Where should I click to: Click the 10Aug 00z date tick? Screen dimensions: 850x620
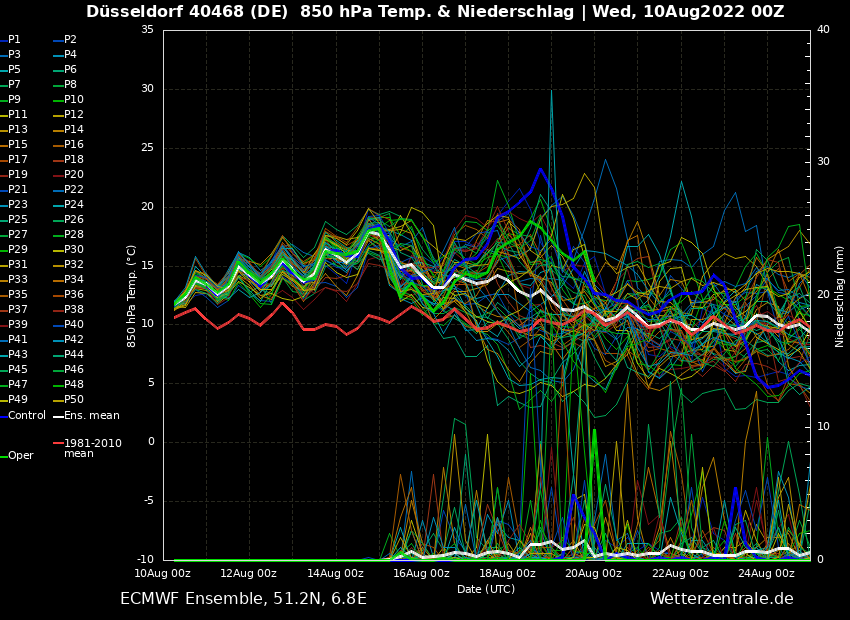[x=163, y=573]
